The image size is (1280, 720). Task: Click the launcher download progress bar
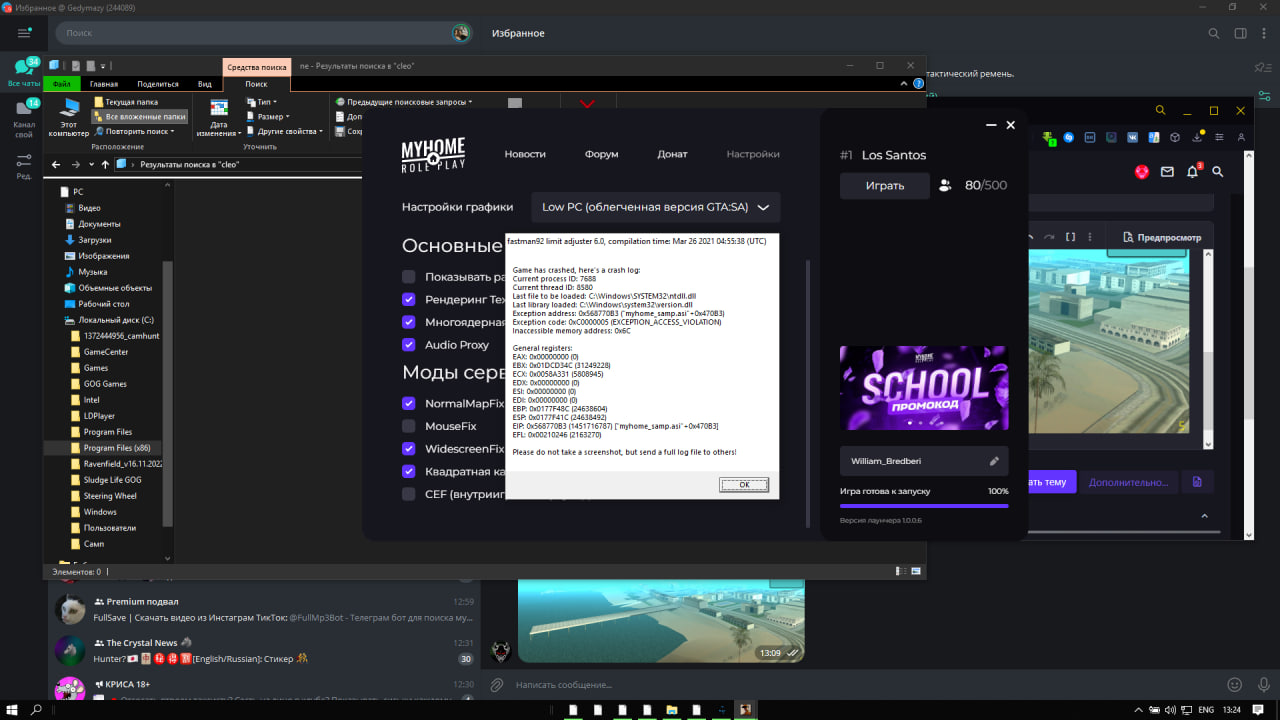click(924, 506)
